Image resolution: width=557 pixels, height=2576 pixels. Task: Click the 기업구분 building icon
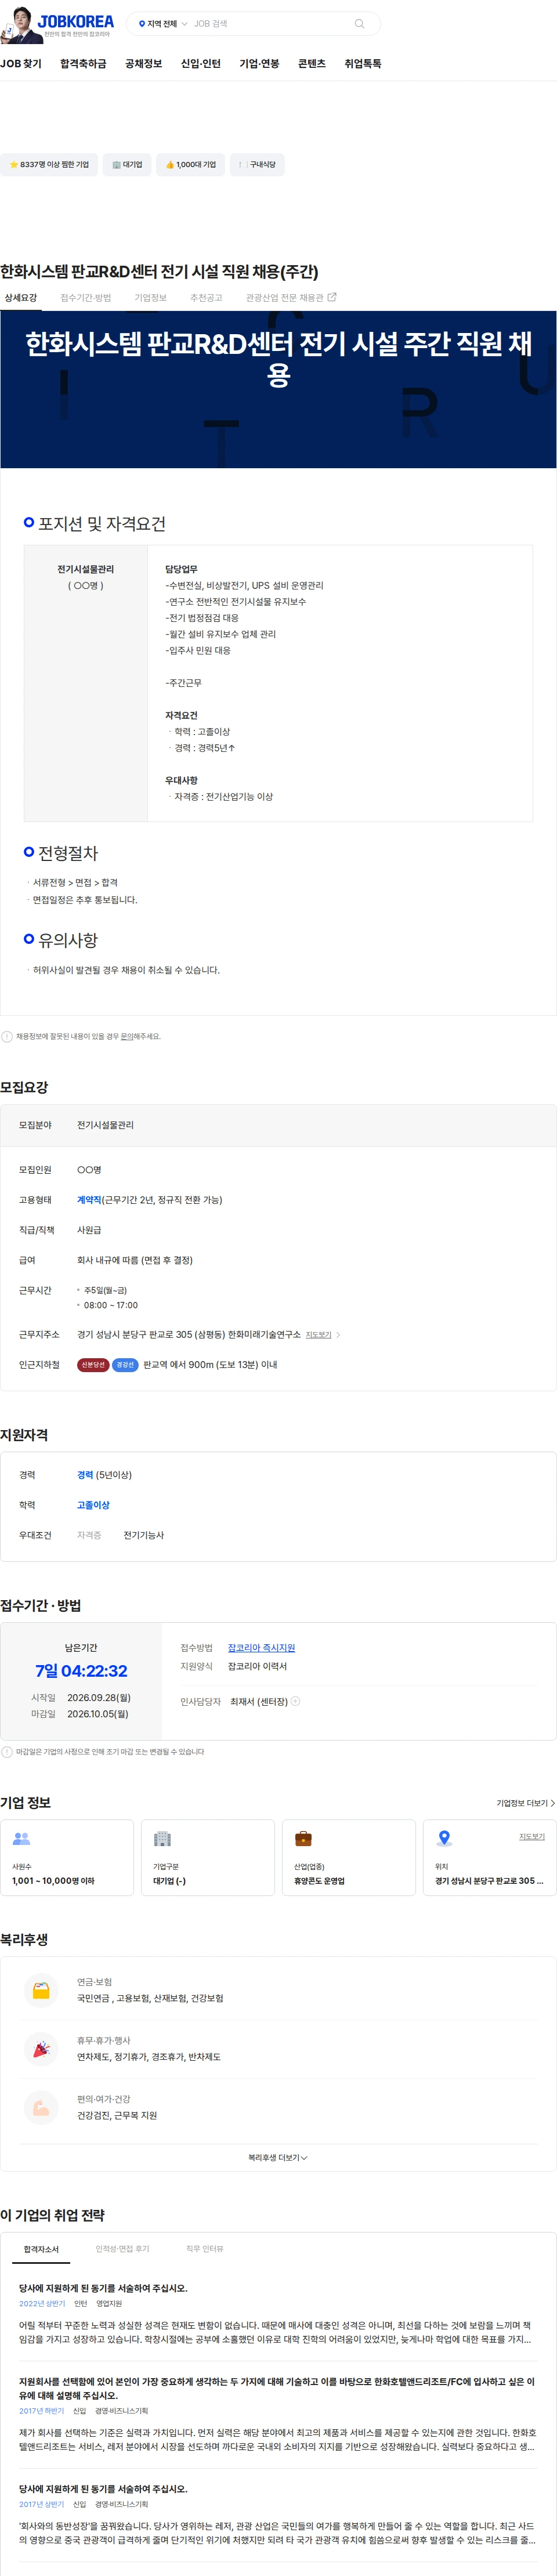[x=162, y=1838]
